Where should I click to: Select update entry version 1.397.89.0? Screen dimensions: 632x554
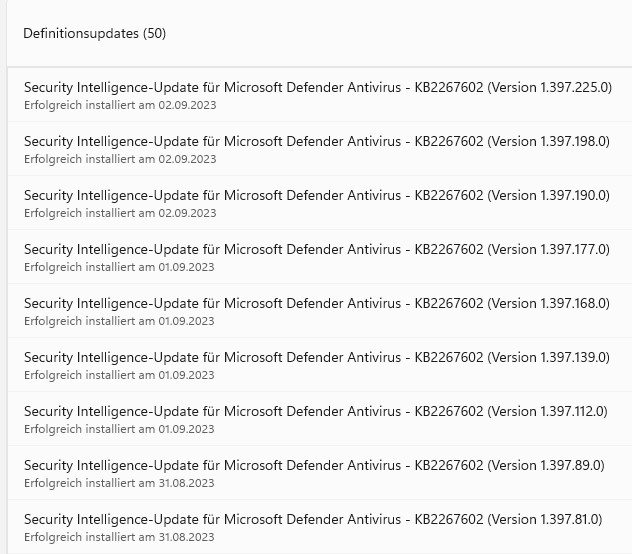314,466
